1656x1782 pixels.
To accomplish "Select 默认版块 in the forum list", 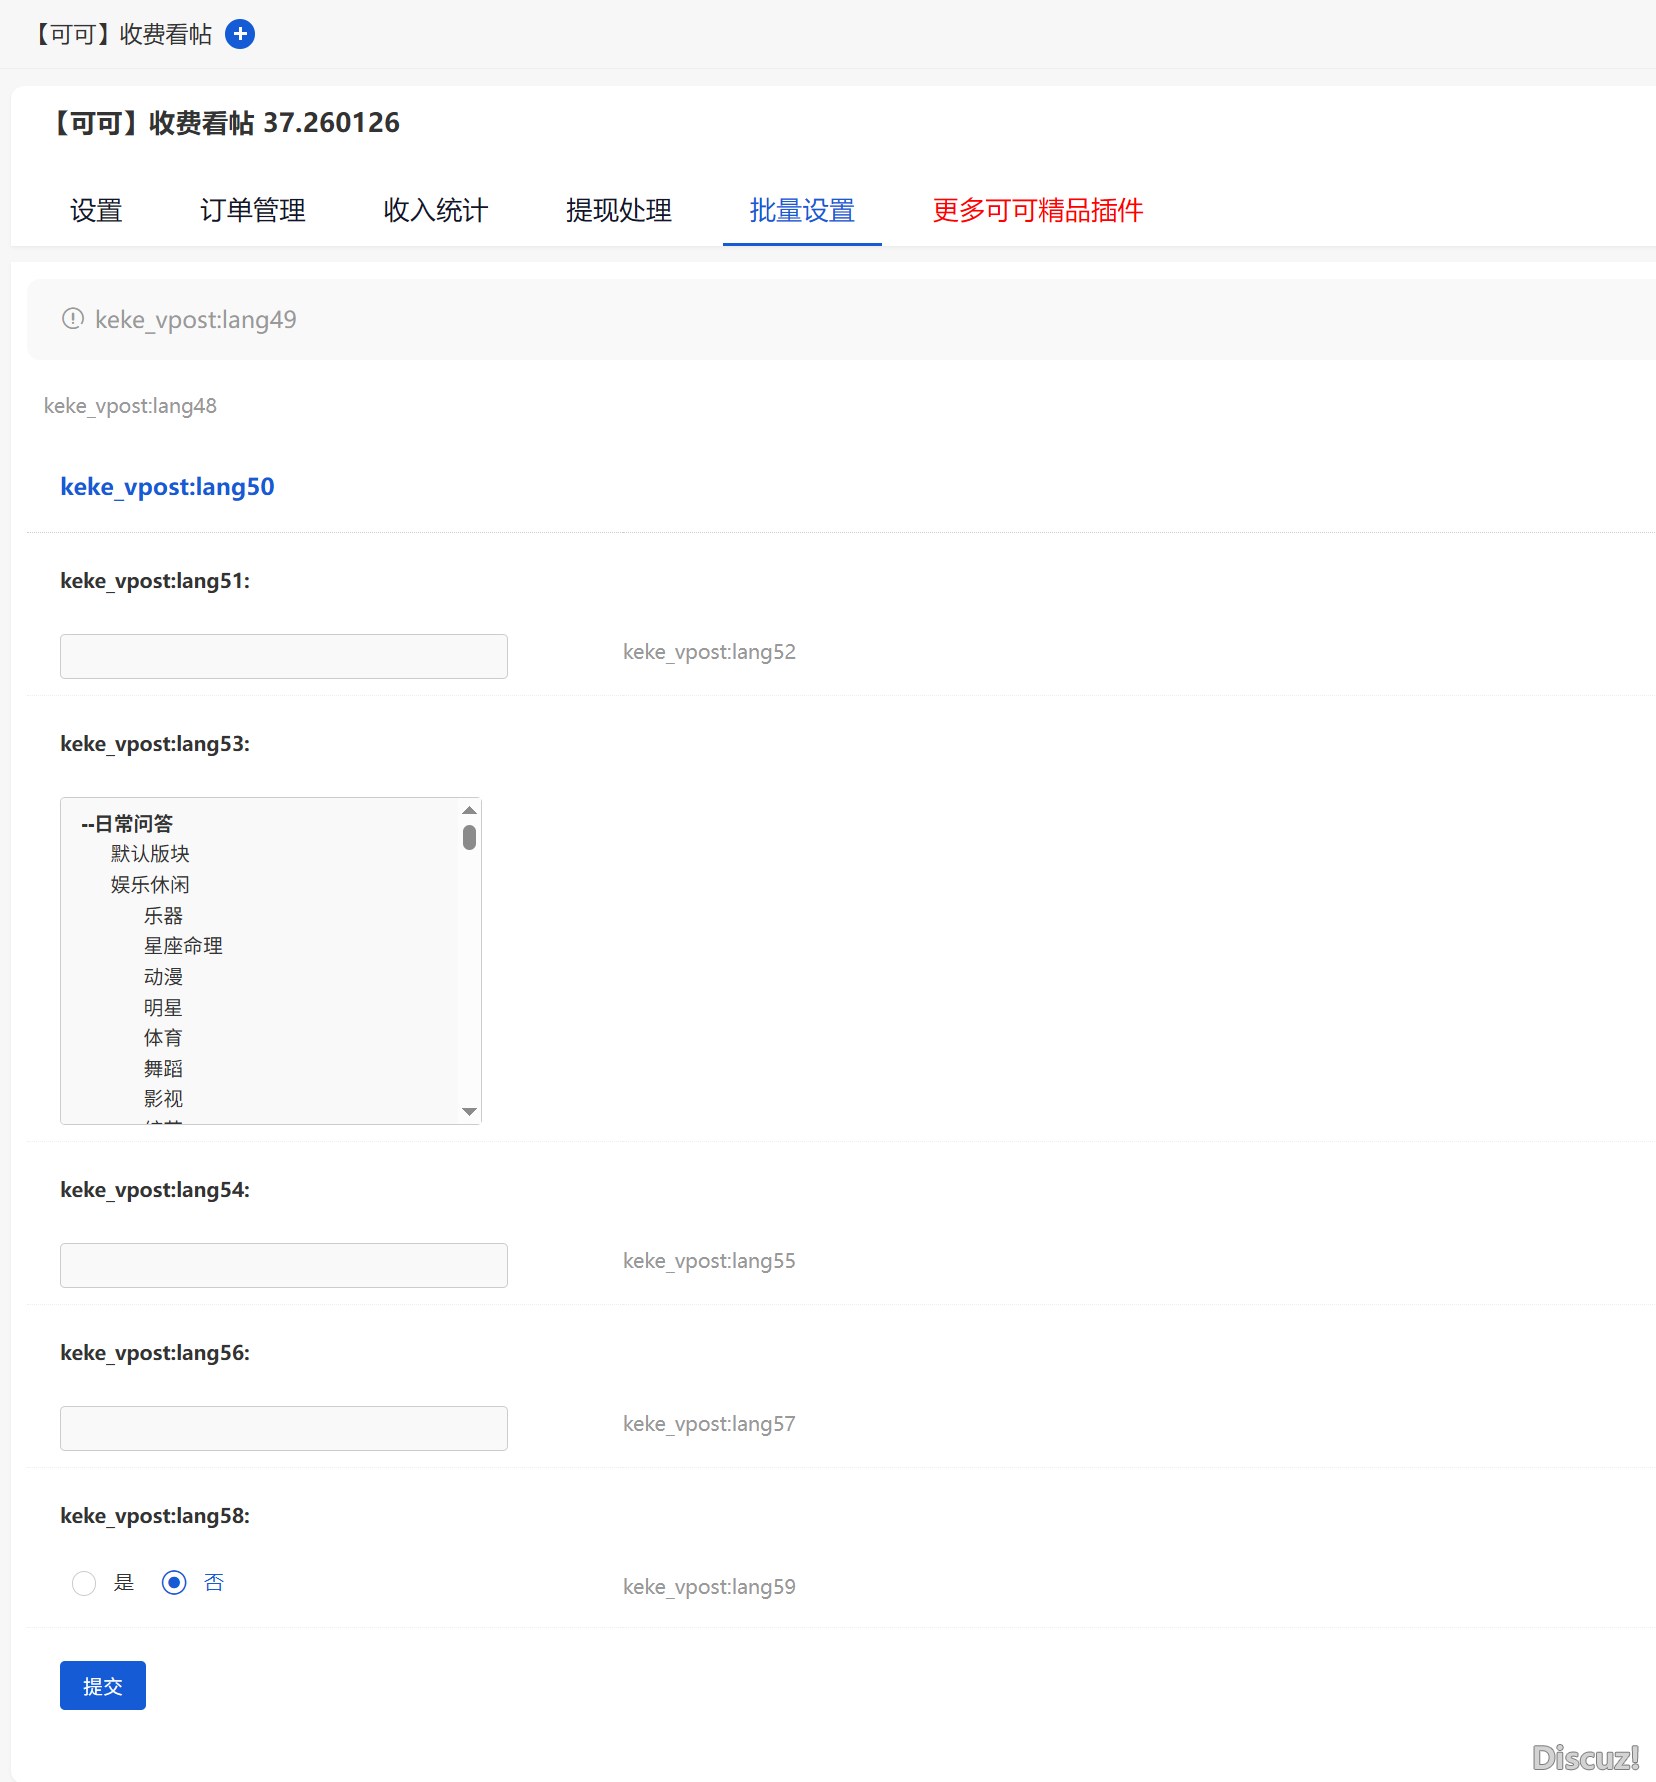I will (x=150, y=854).
